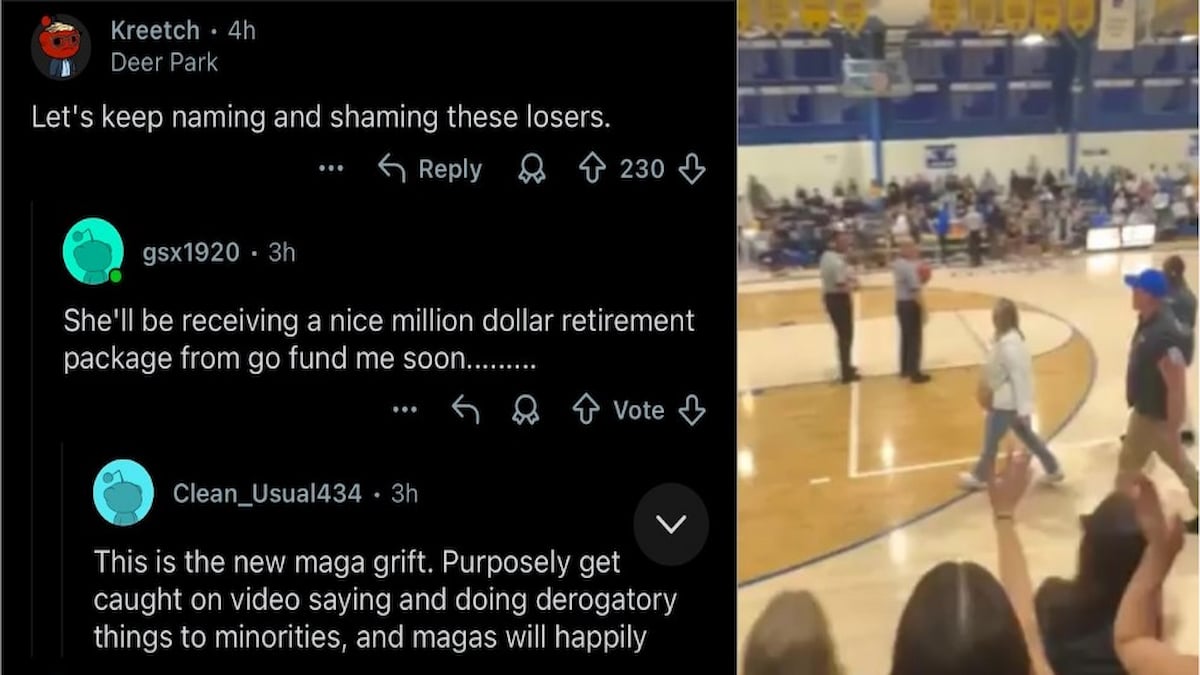Screen dimensions: 1200x675
Task: Downvote gsx1920's comment
Action: [x=692, y=410]
